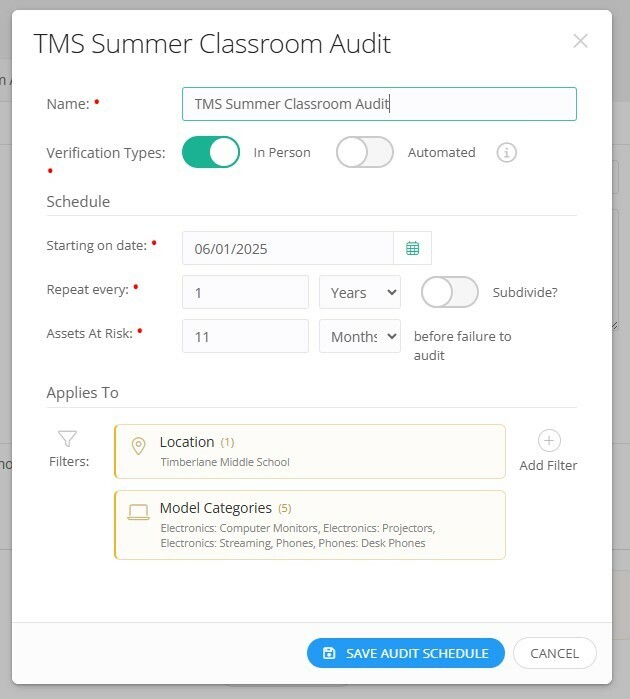
Task: Click the Location pin icon
Action: pyautogui.click(x=139, y=446)
